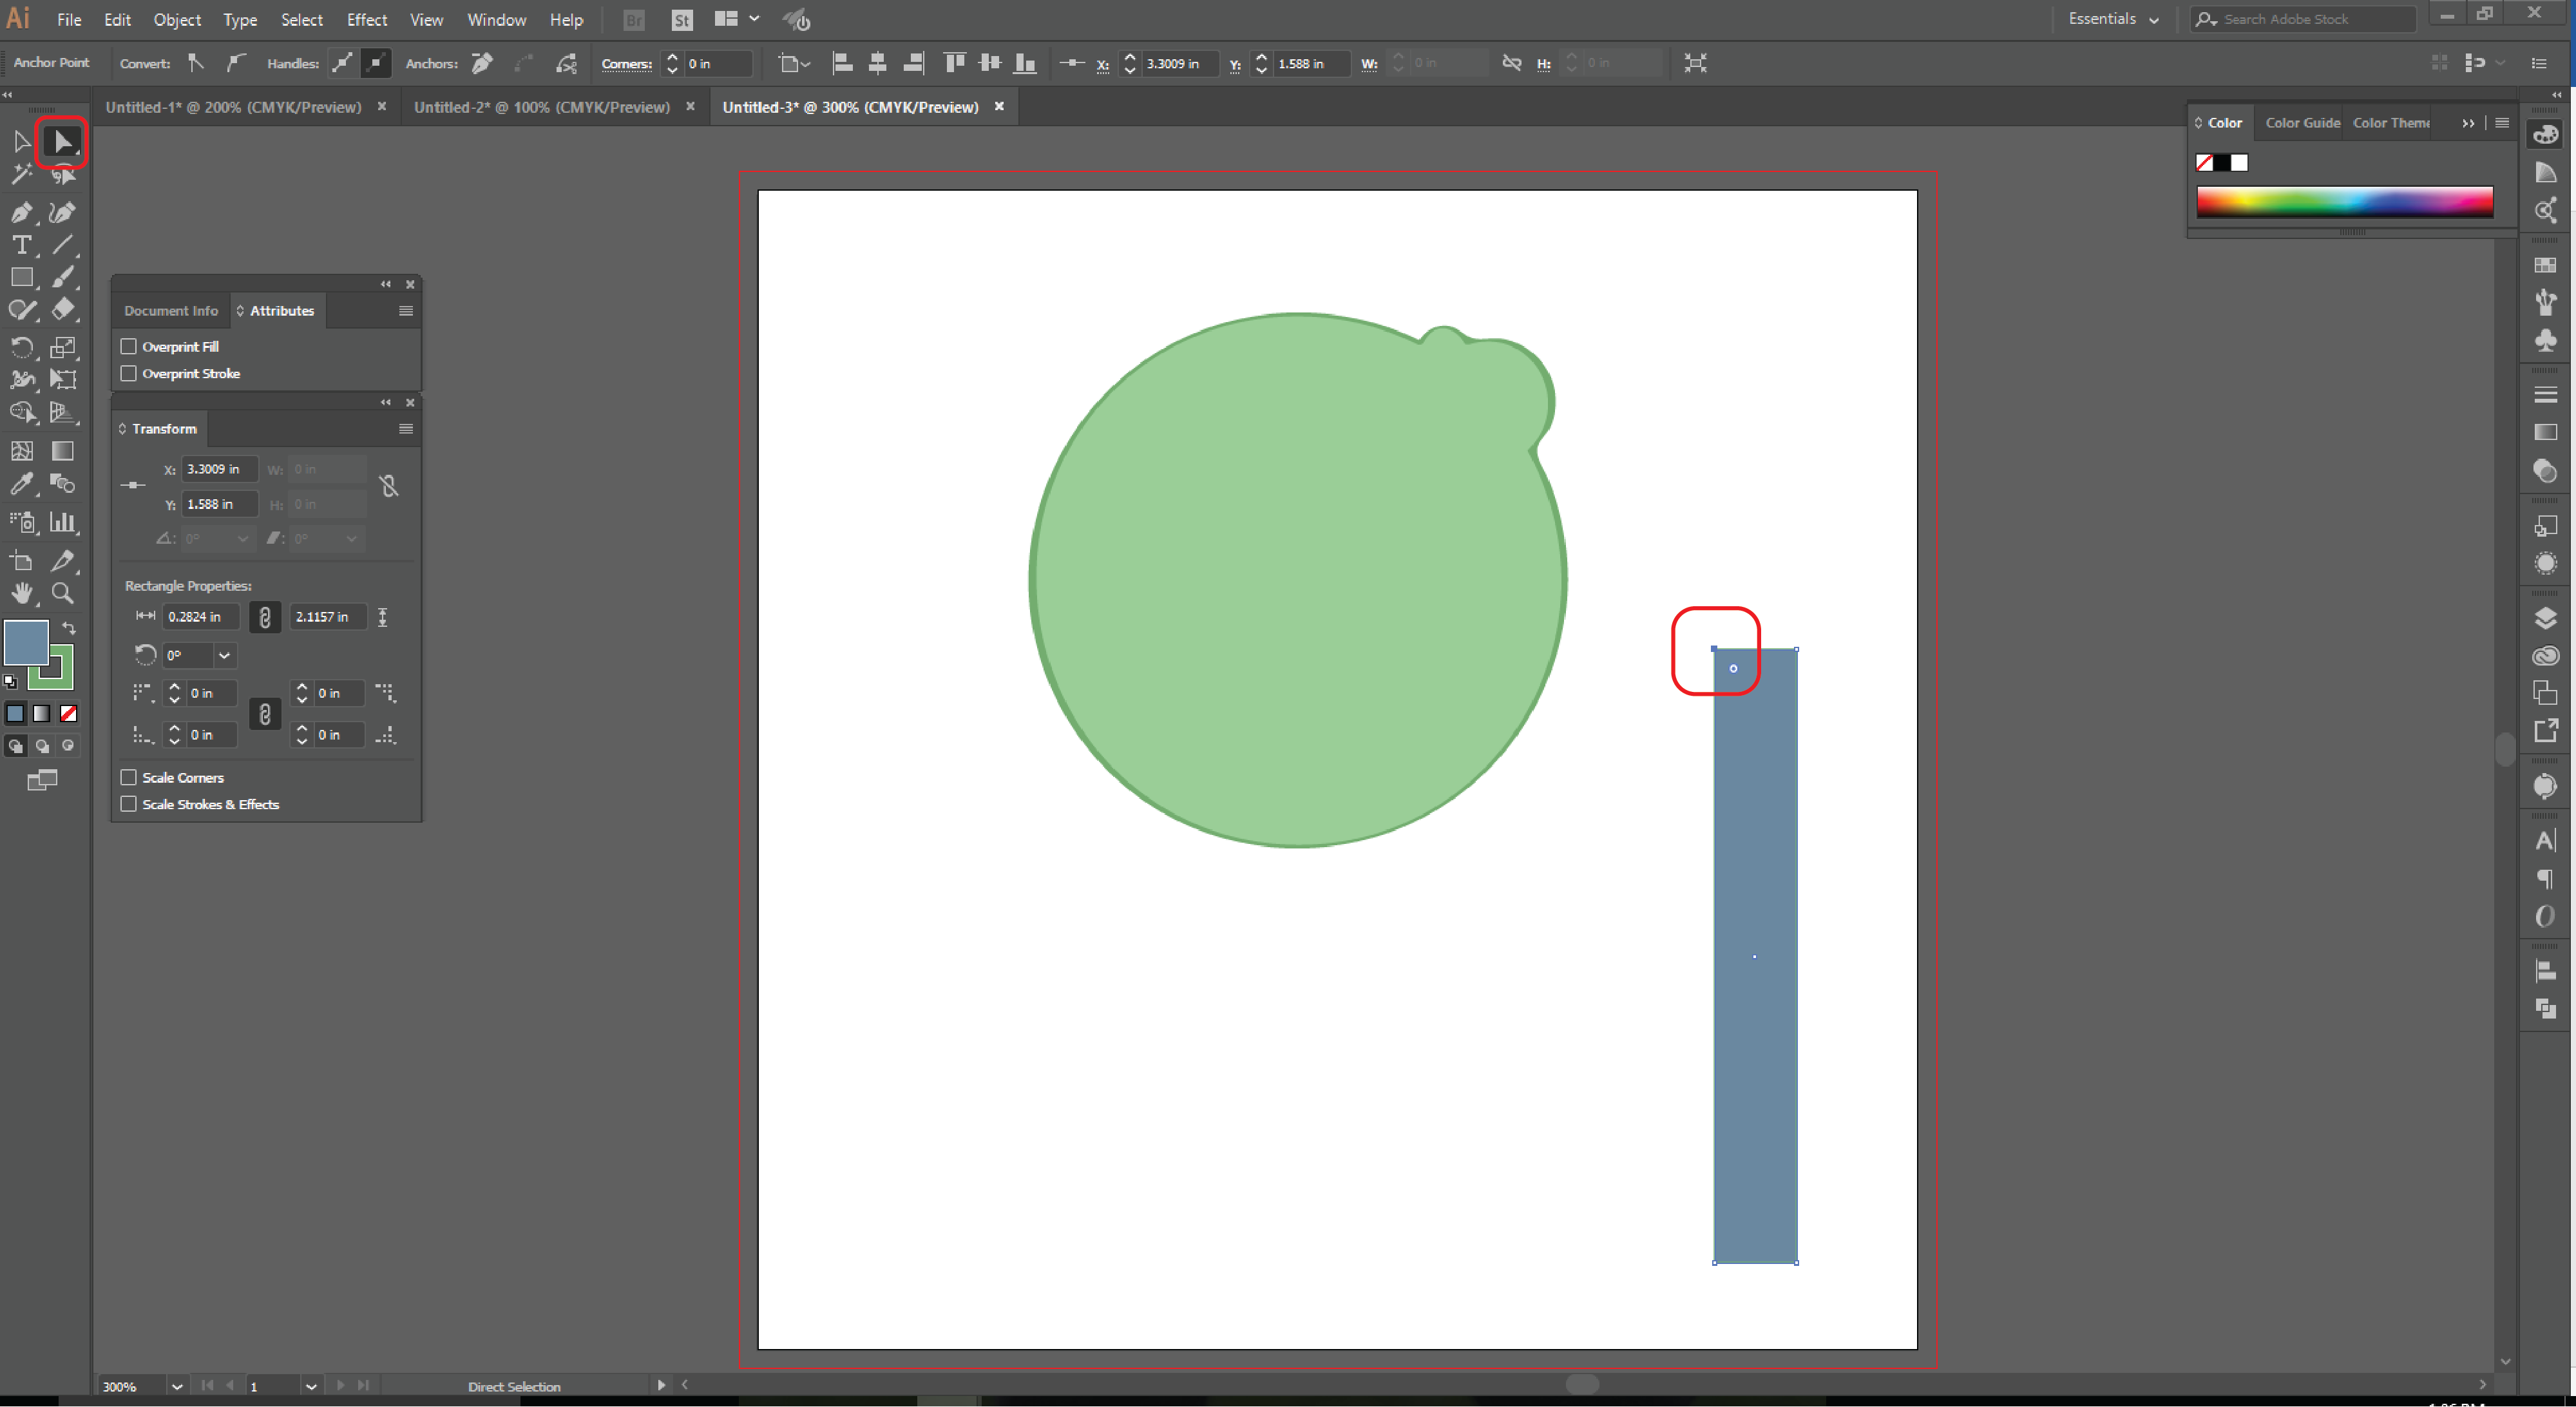Select the Rectangle tool

click(21, 278)
